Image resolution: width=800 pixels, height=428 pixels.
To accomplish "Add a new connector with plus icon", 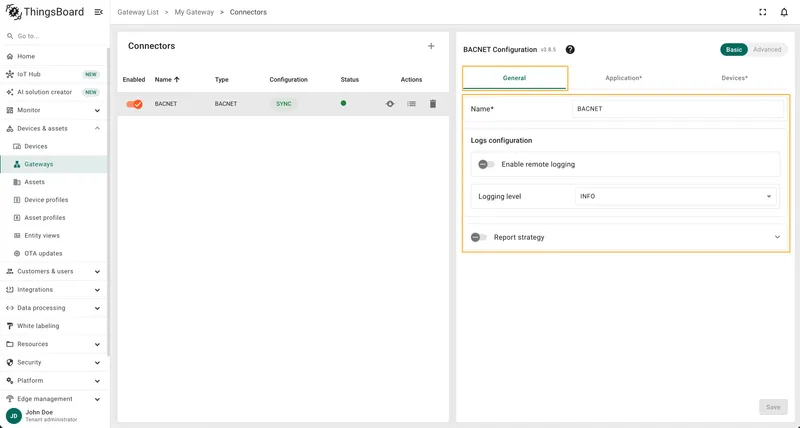I will click(x=431, y=46).
